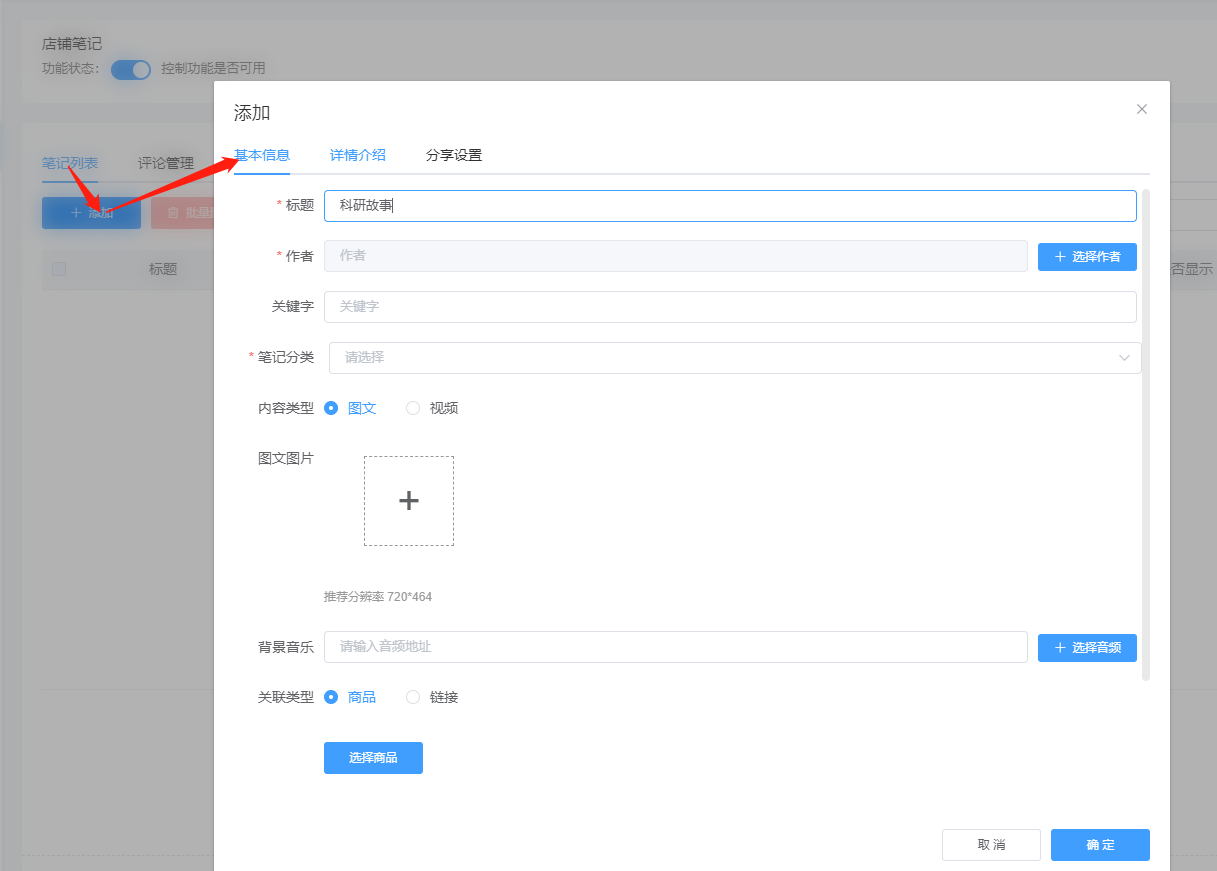Select the 视频 content type radio
The width and height of the screenshot is (1217, 871).
click(x=413, y=408)
